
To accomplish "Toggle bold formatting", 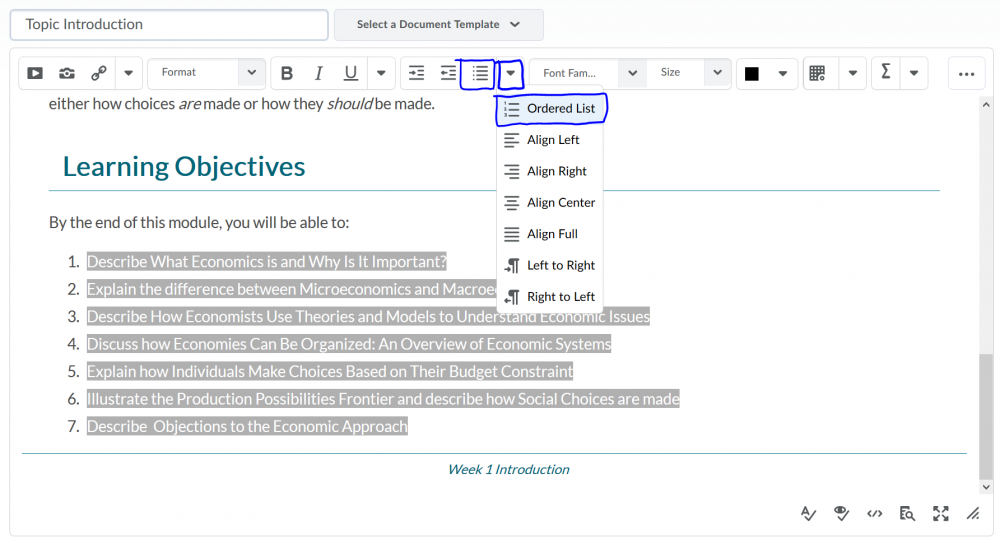I will [287, 73].
